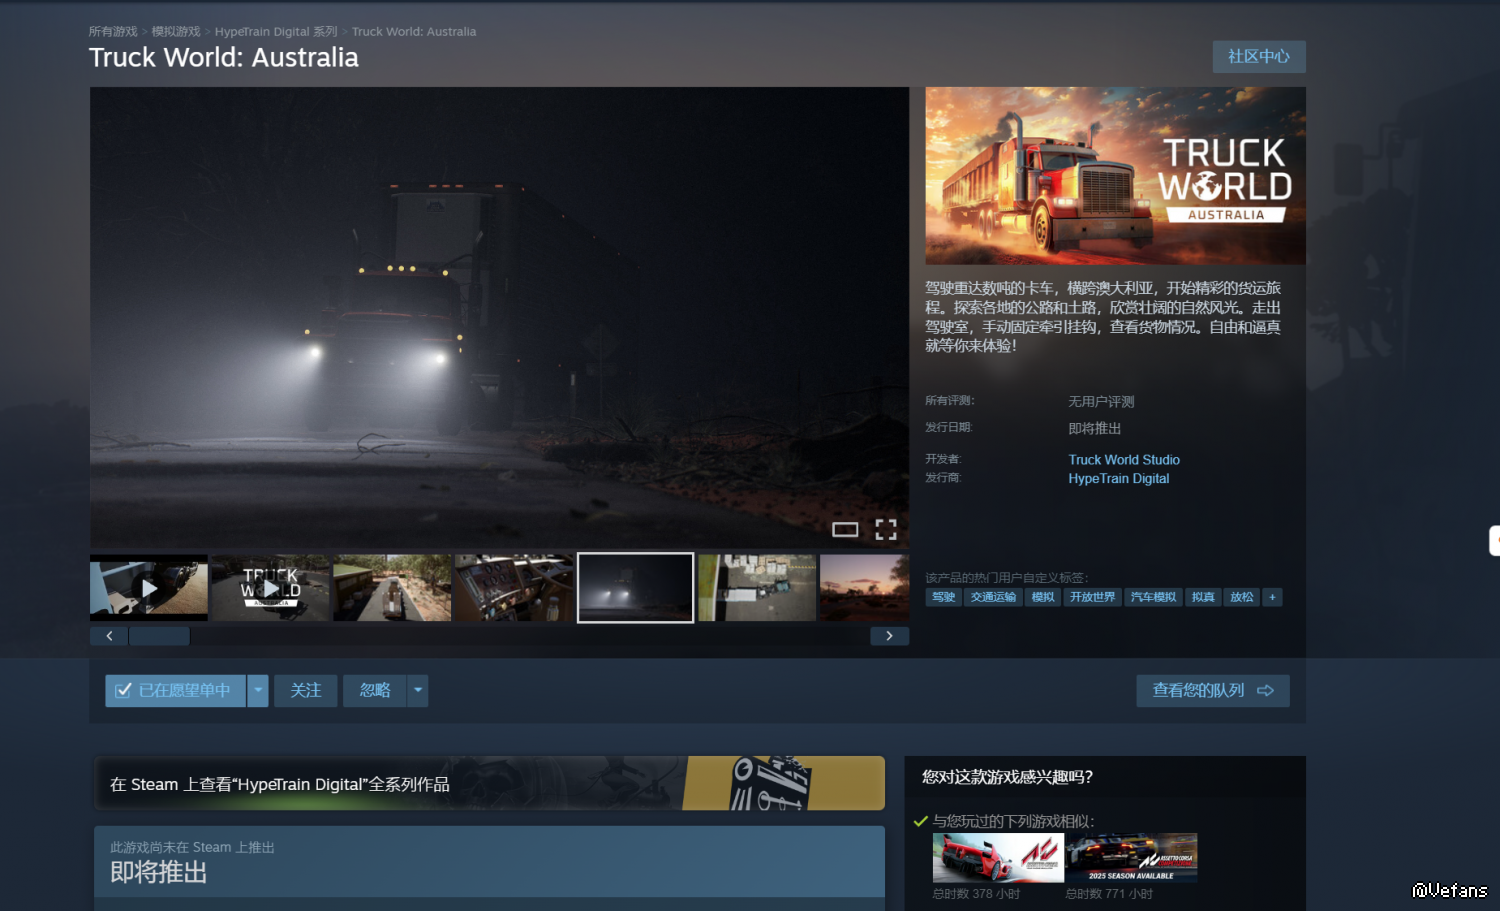Open the red Assetto Corsa similar game thumbnail
The image size is (1500, 911).
click(998, 858)
